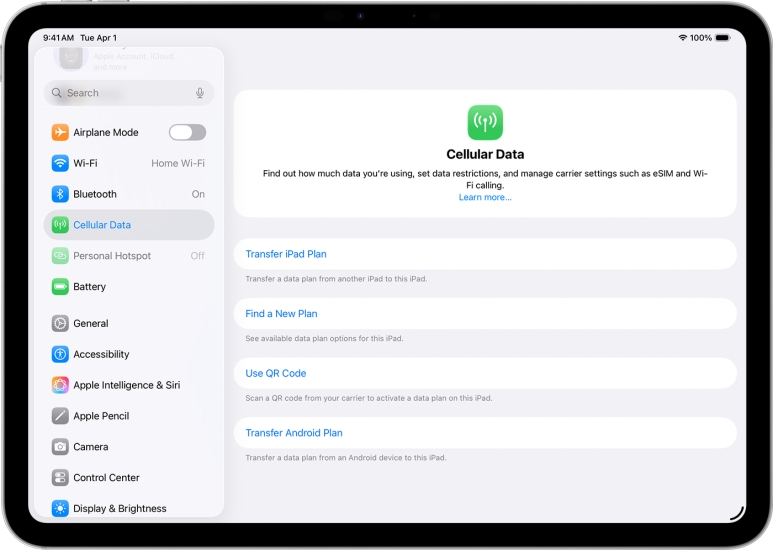Tap the Apple Account profile avatar
Screen dimensions: 773x550
[x=70, y=58]
